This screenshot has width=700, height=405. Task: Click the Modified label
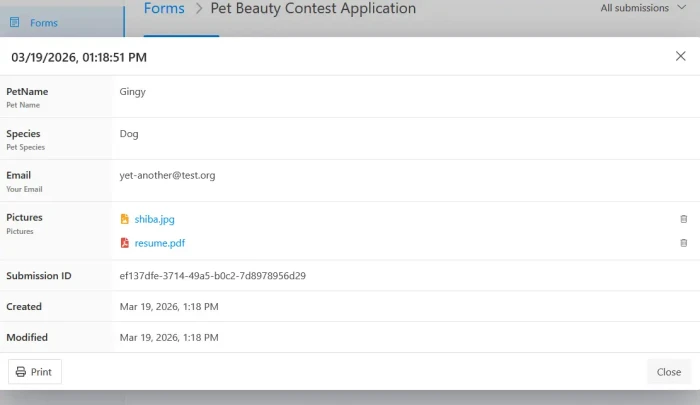(x=27, y=338)
